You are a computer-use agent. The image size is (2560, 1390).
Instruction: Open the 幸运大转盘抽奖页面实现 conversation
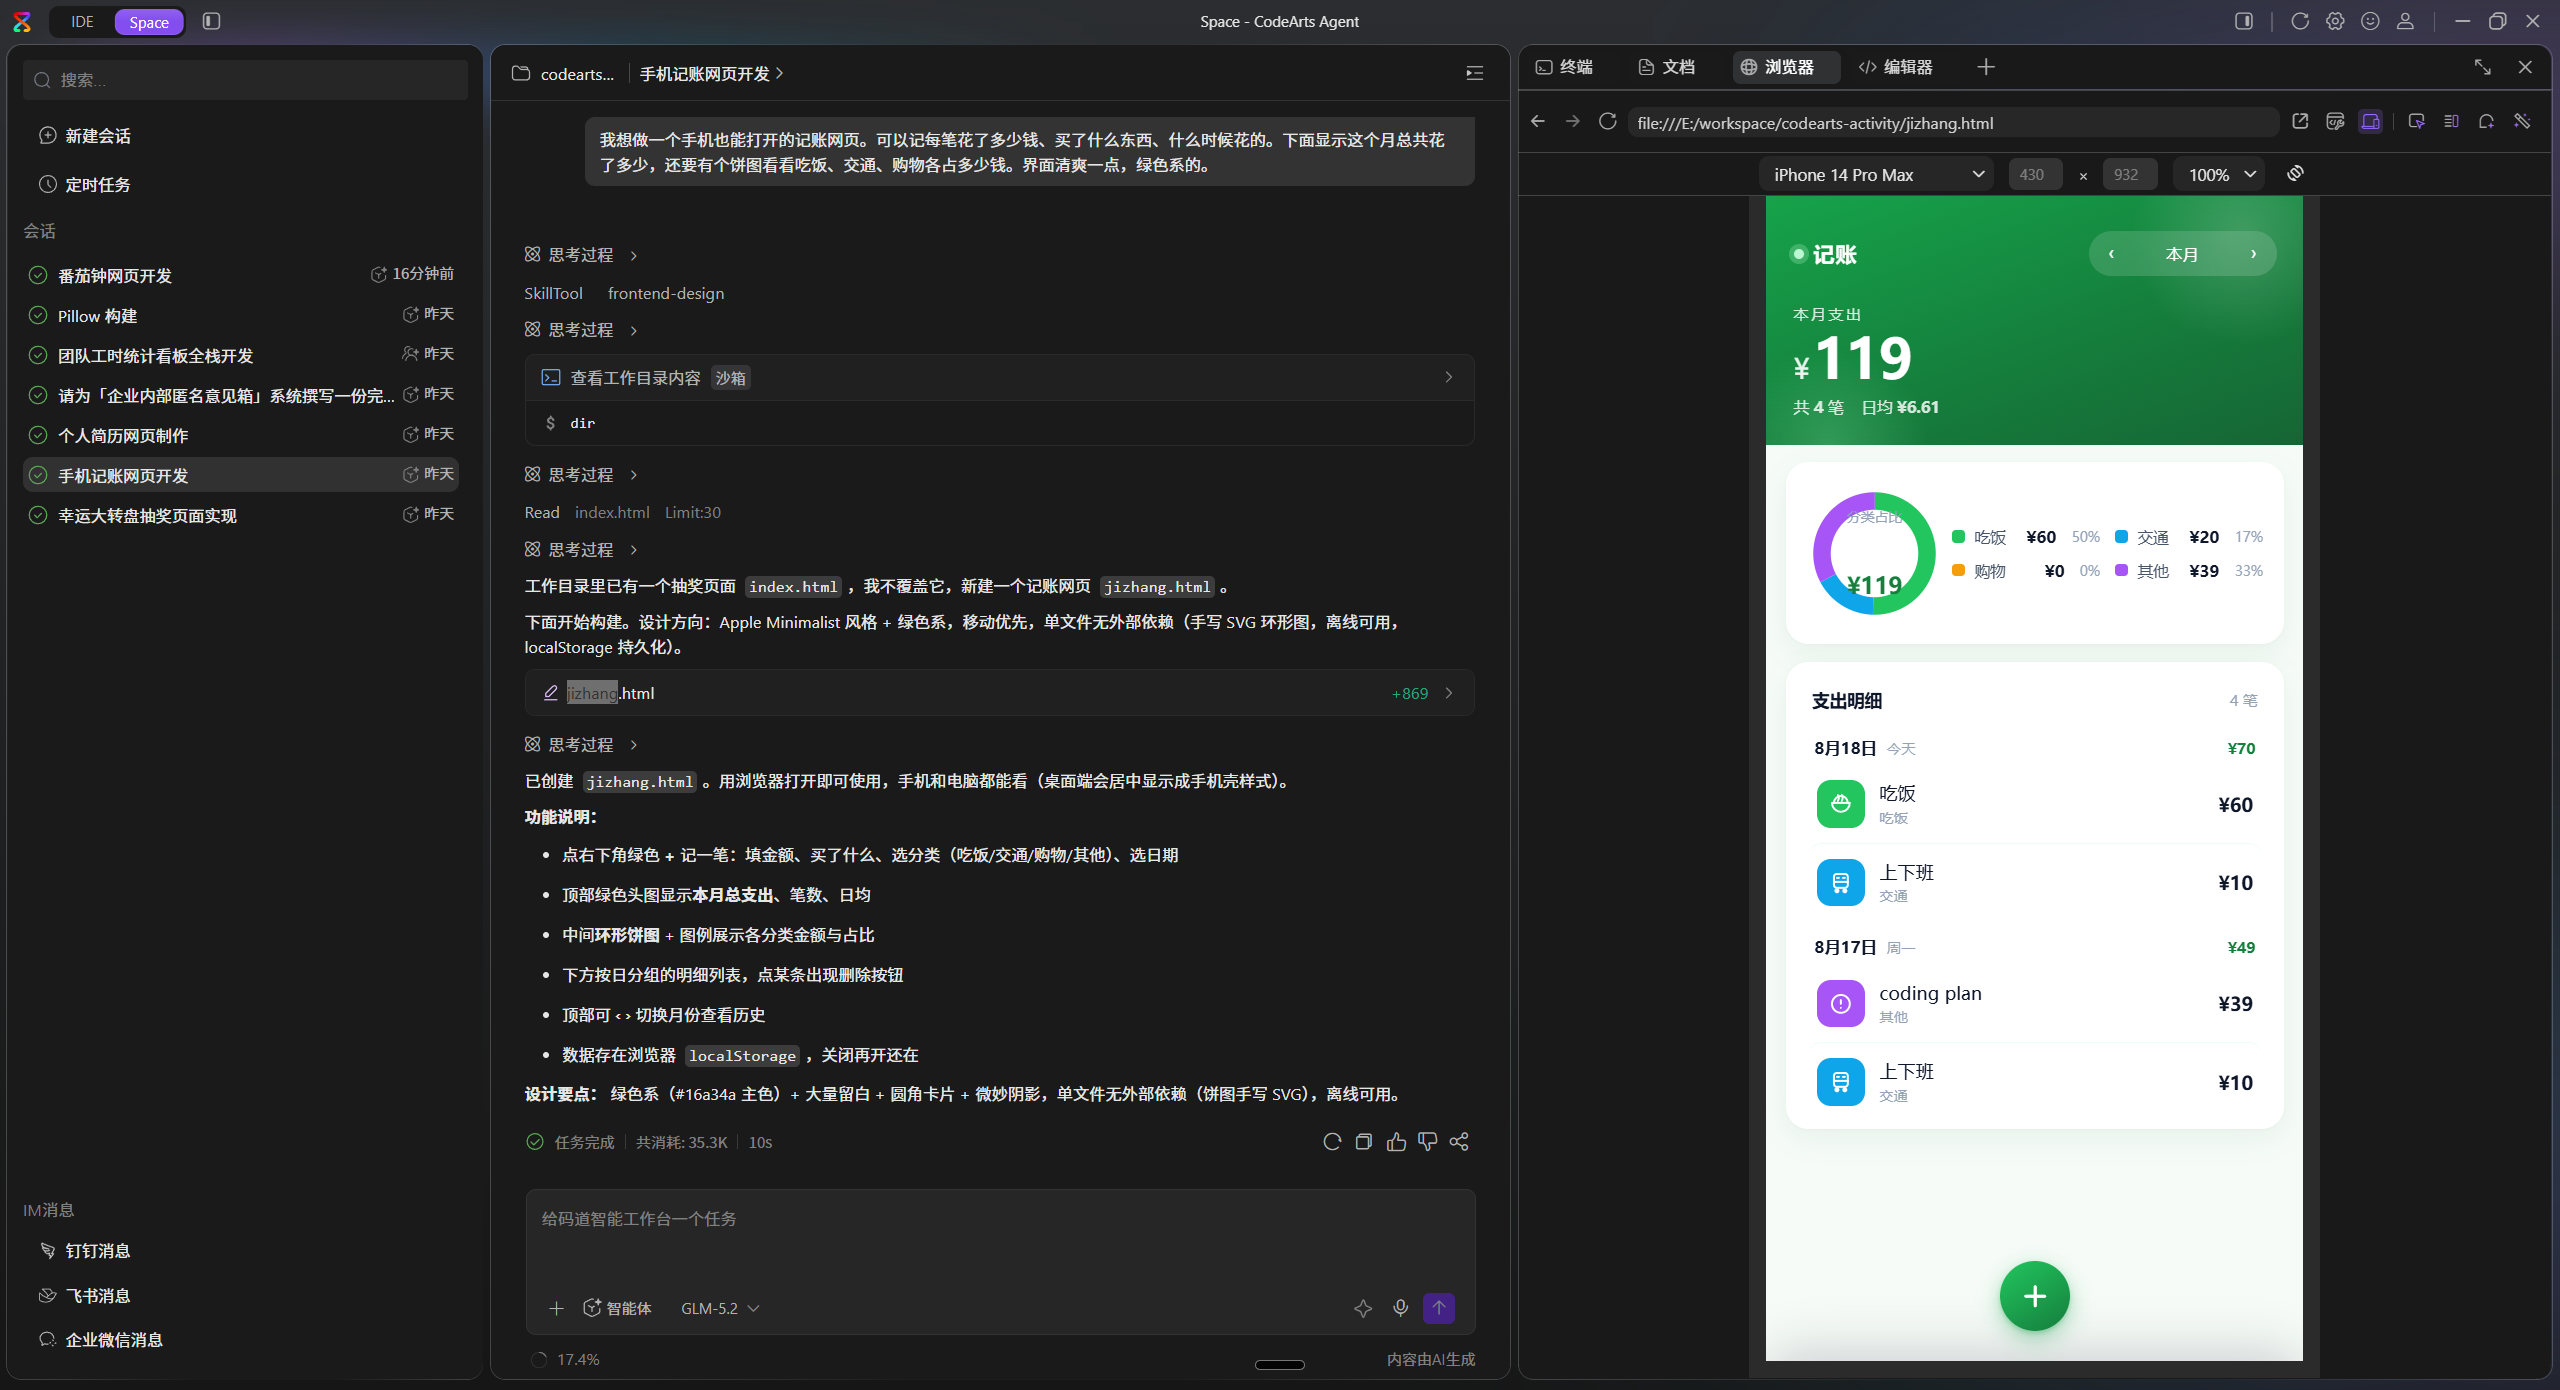coord(240,515)
